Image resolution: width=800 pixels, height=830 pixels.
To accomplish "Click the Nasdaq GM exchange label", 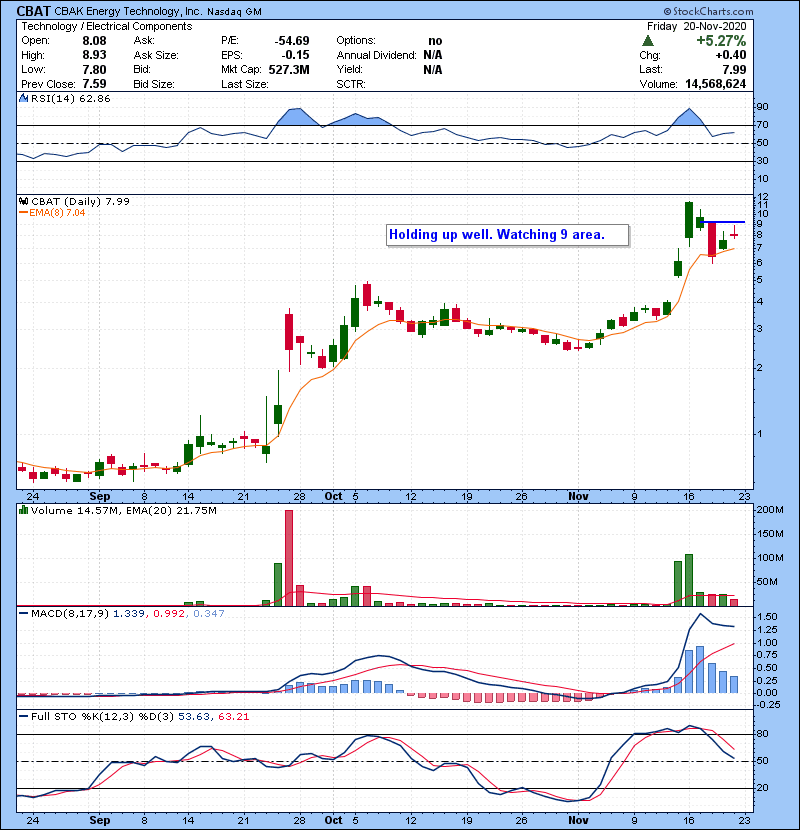I will point(234,12).
